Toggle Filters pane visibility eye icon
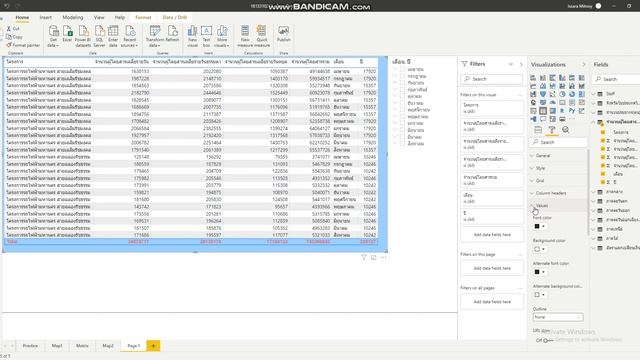 pyautogui.click(x=511, y=64)
